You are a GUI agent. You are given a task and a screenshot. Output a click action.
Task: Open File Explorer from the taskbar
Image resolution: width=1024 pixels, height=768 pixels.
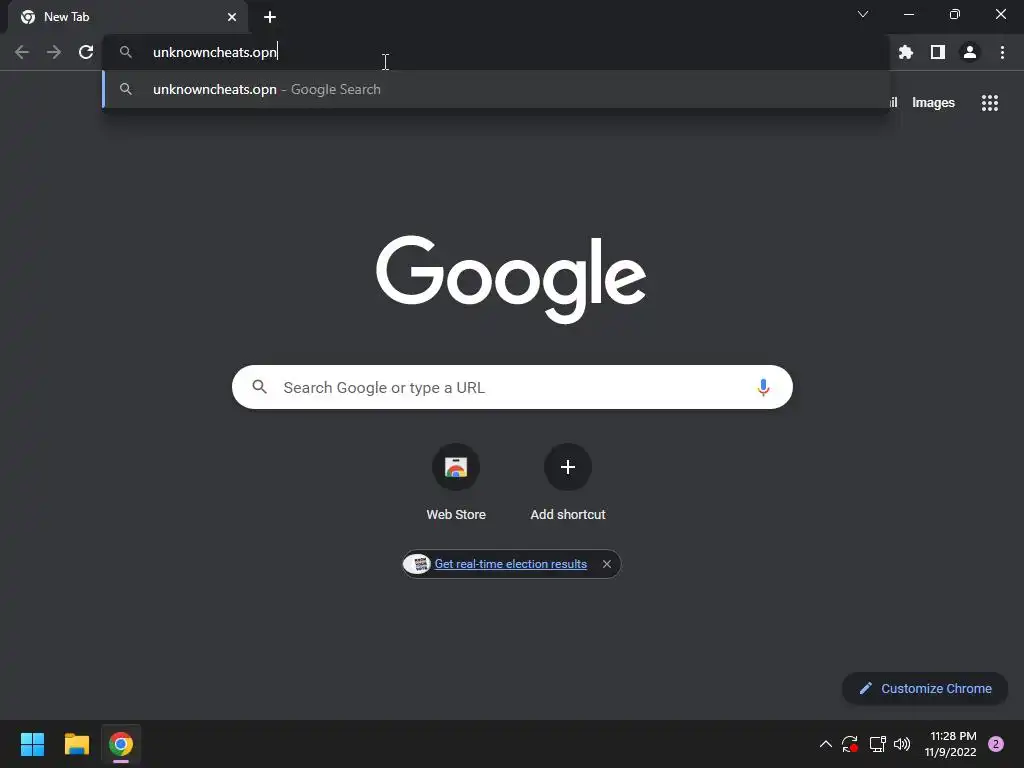(x=77, y=744)
